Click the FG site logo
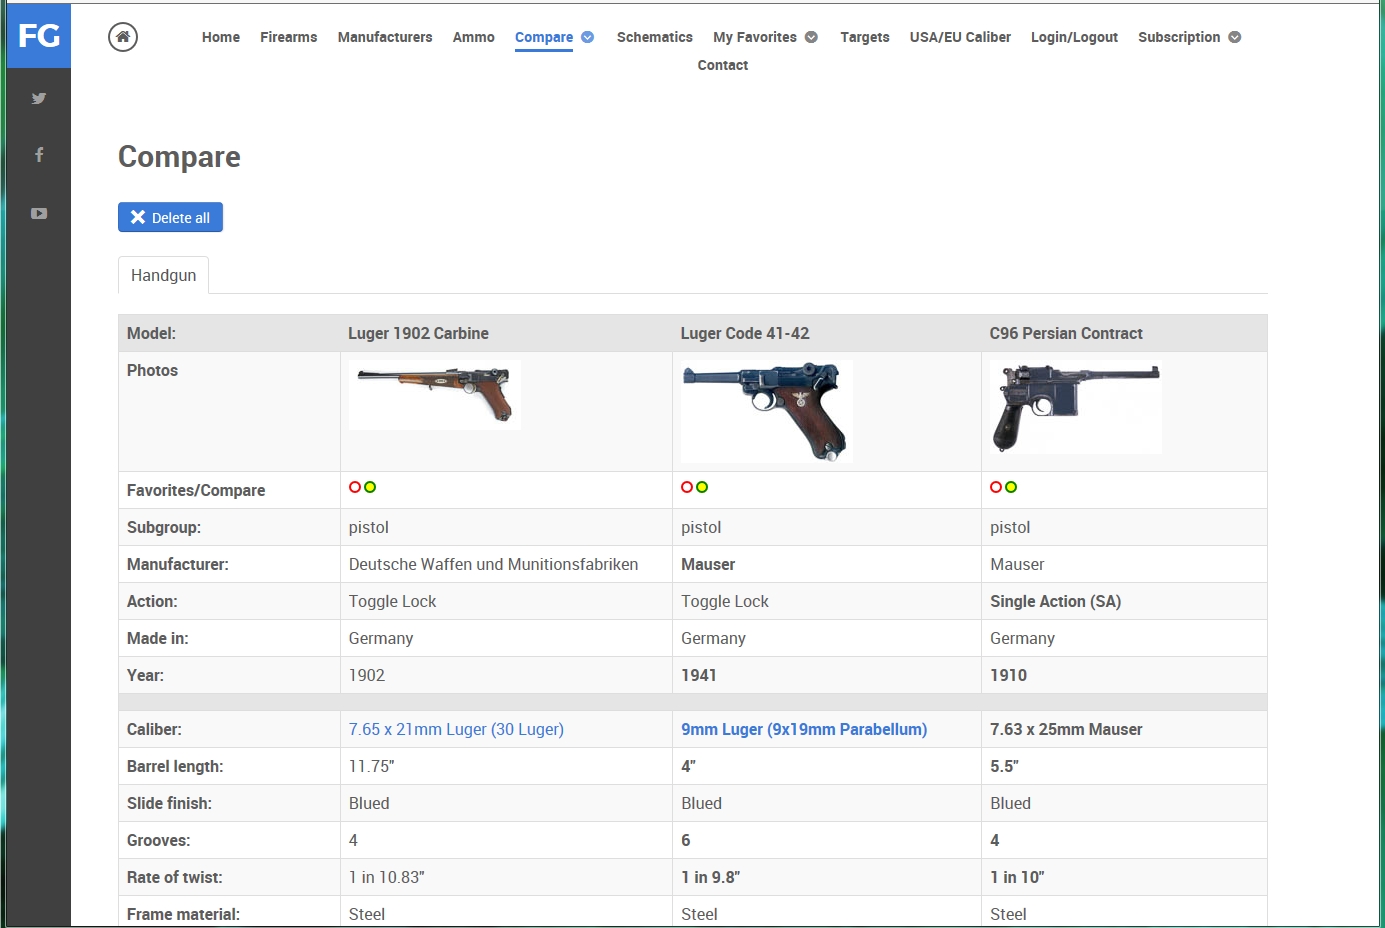Image resolution: width=1385 pixels, height=928 pixels. pos(39,36)
